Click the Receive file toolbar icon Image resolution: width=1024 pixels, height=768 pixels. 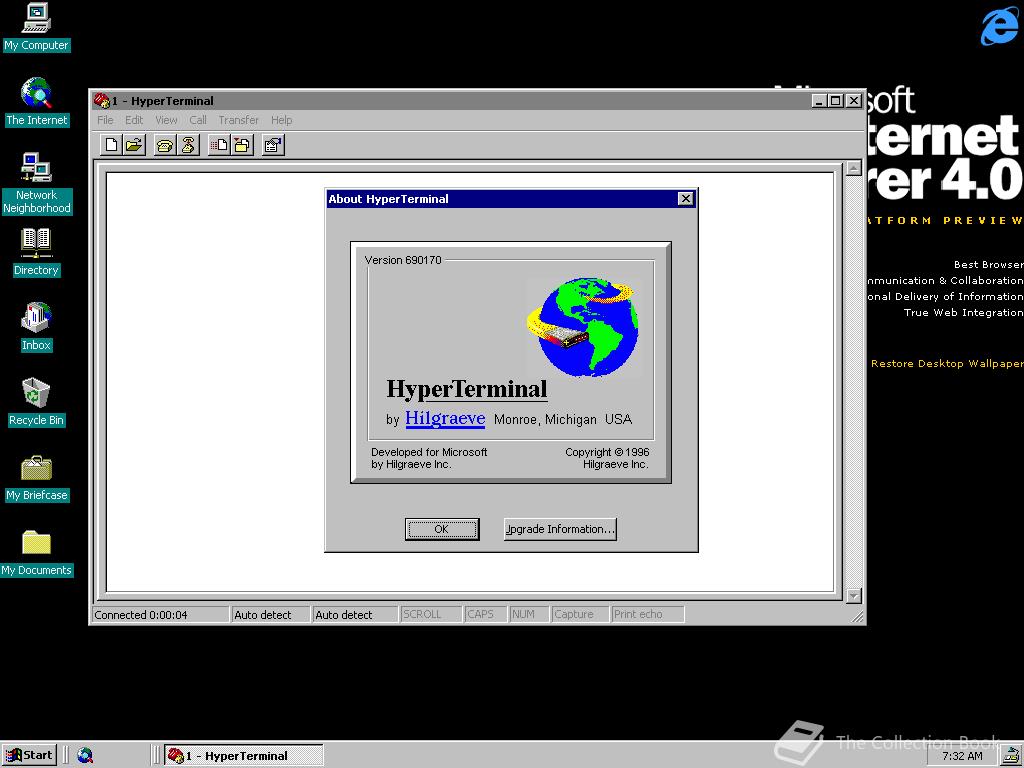coord(242,145)
